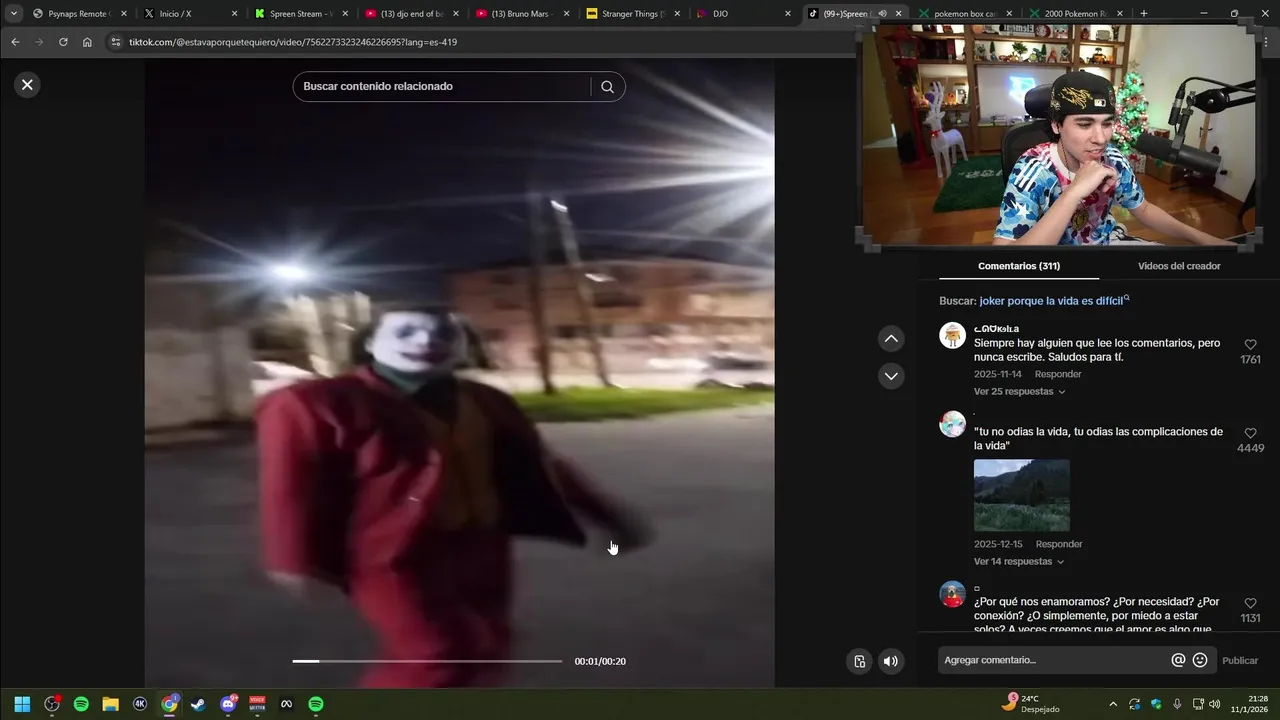Mute the TikTok tab via its speaker icon
This screenshot has width=1280, height=720.
pyautogui.click(x=882, y=14)
